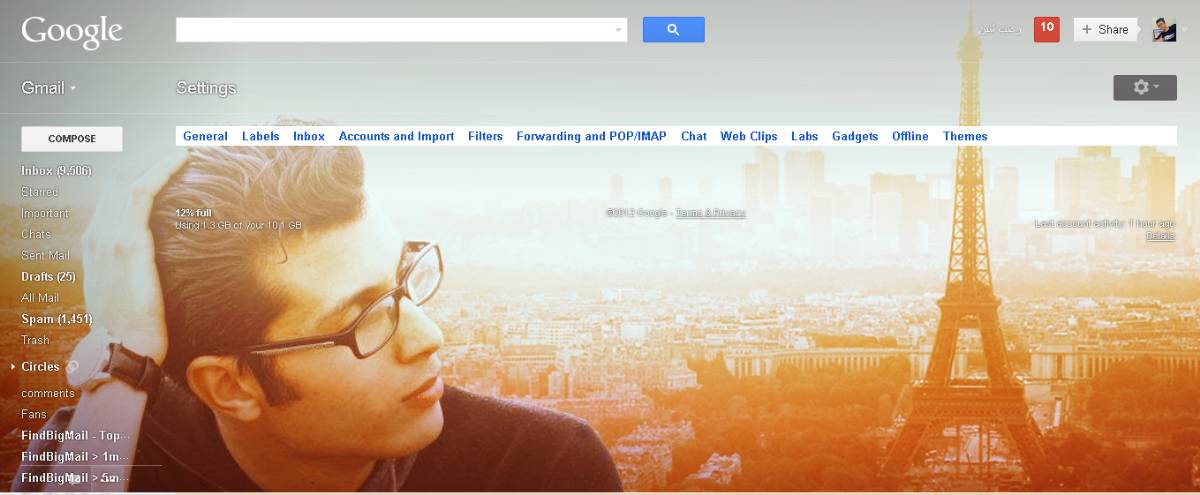This screenshot has width=1200, height=495.
Task: Open the All Mail folder
Action: pos(40,298)
